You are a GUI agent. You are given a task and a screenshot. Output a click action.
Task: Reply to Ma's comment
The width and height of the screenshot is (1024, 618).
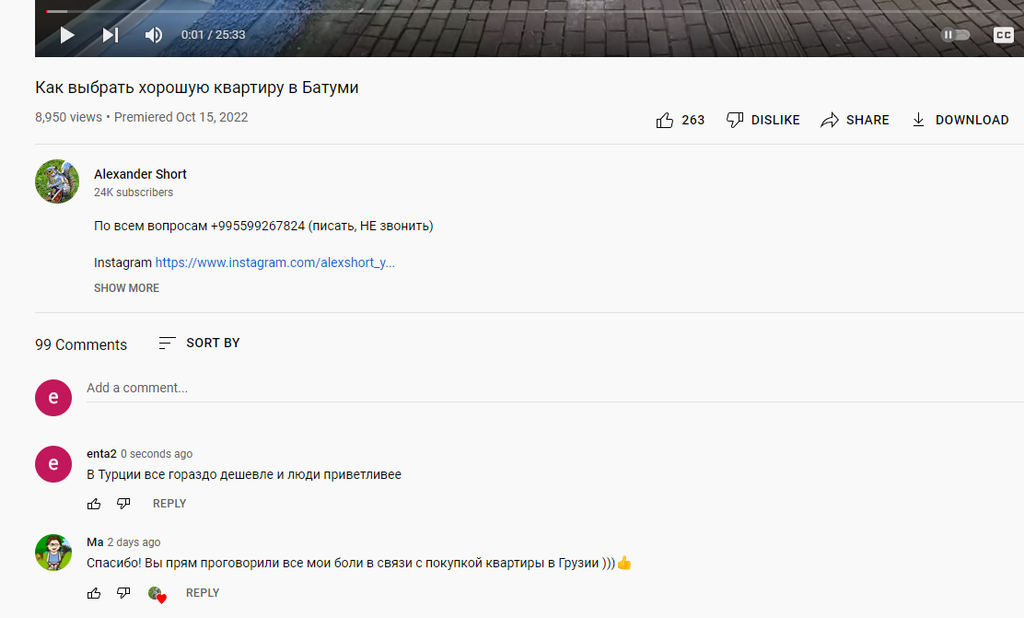[x=202, y=593]
